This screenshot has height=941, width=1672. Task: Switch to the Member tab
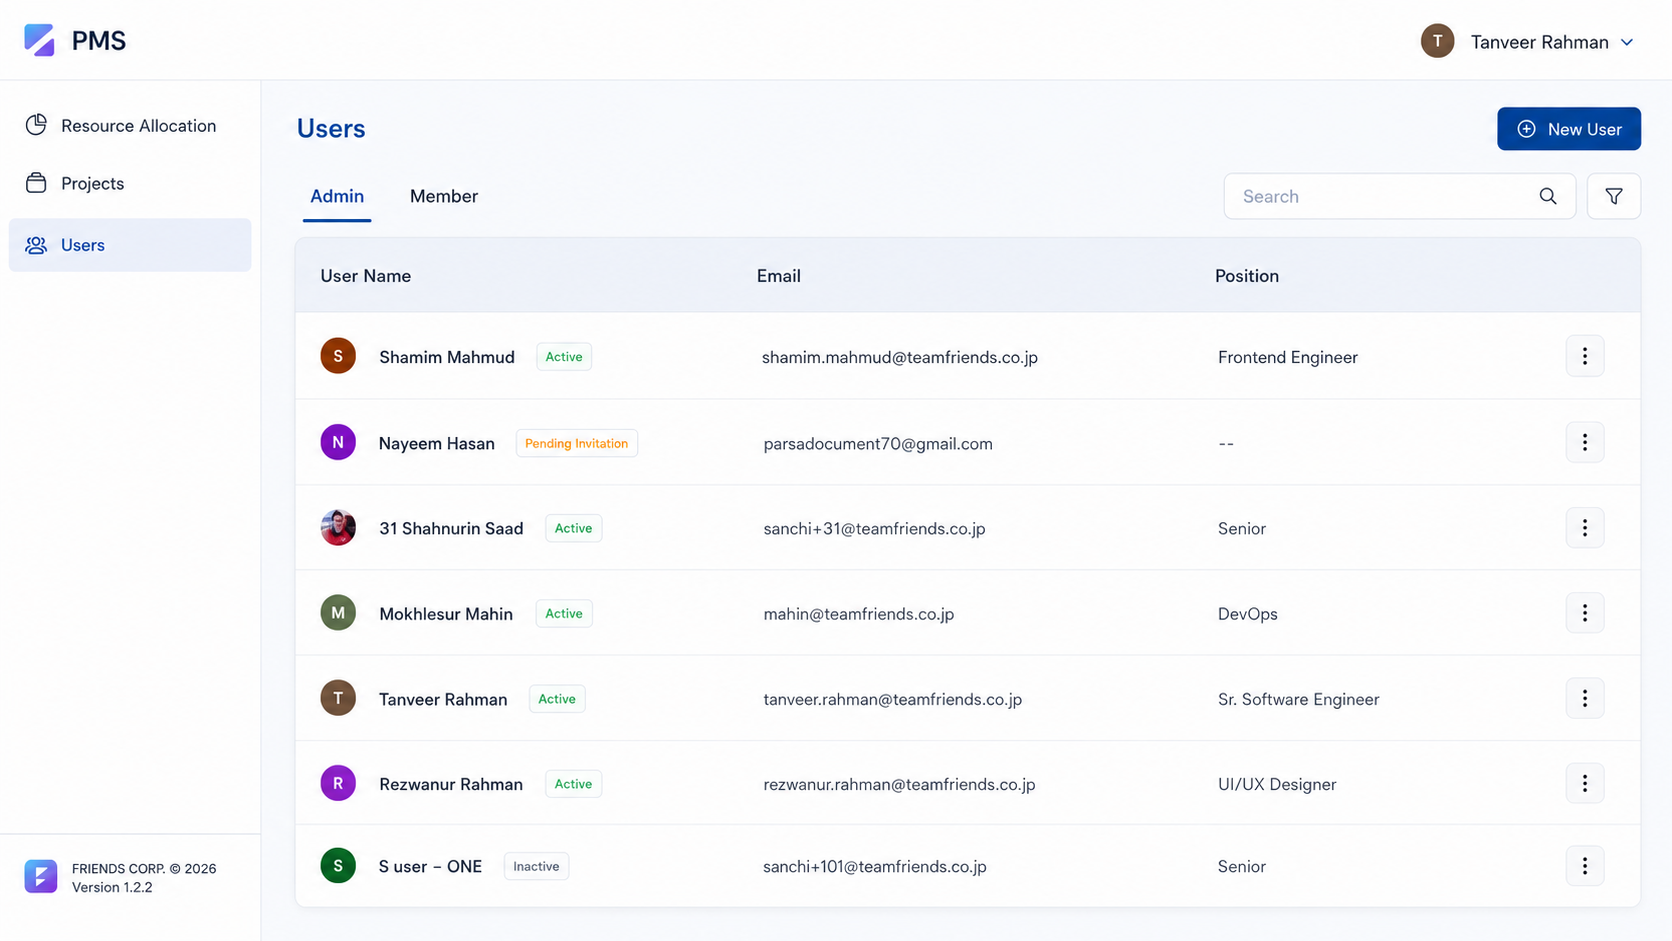[444, 196]
